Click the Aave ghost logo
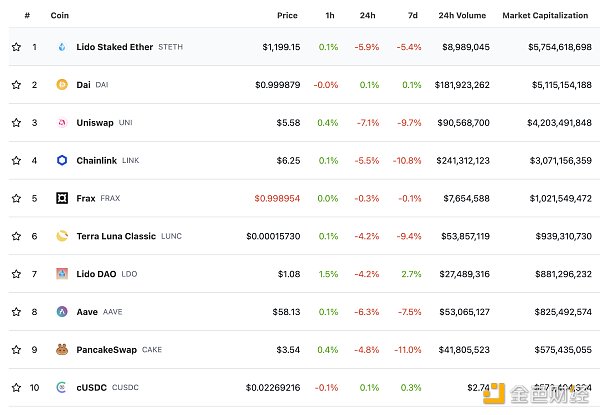600x415 pixels. pos(62,312)
